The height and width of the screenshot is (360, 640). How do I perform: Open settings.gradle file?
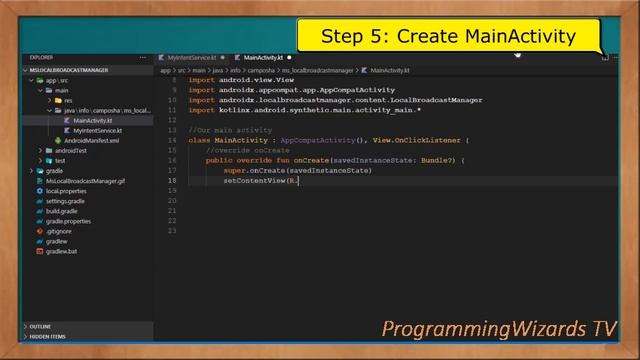(x=65, y=201)
